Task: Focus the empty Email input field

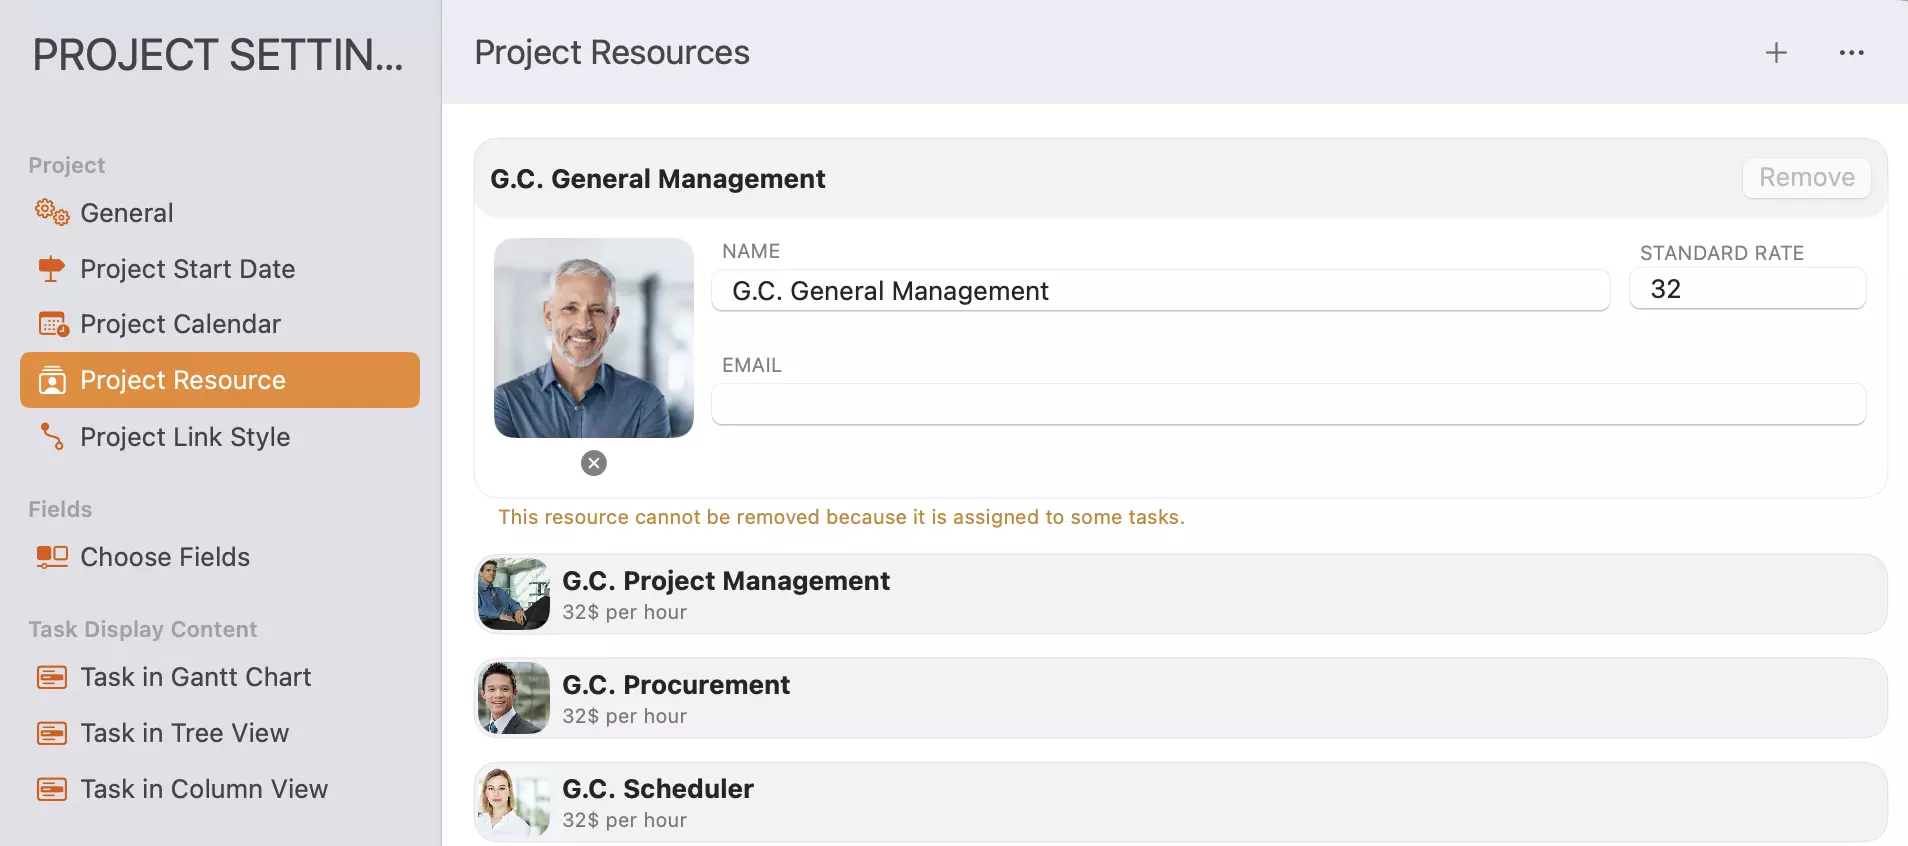Action: [x=1288, y=405]
